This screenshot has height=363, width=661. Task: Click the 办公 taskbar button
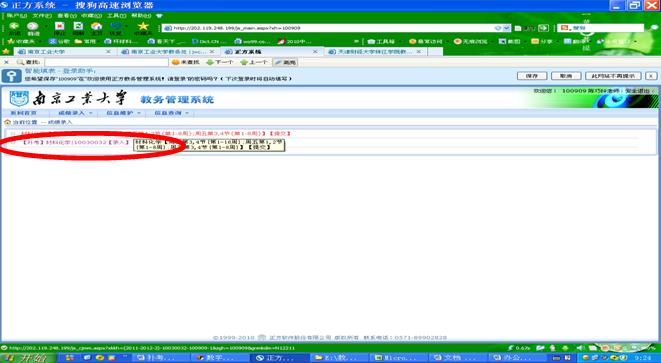pos(516,358)
